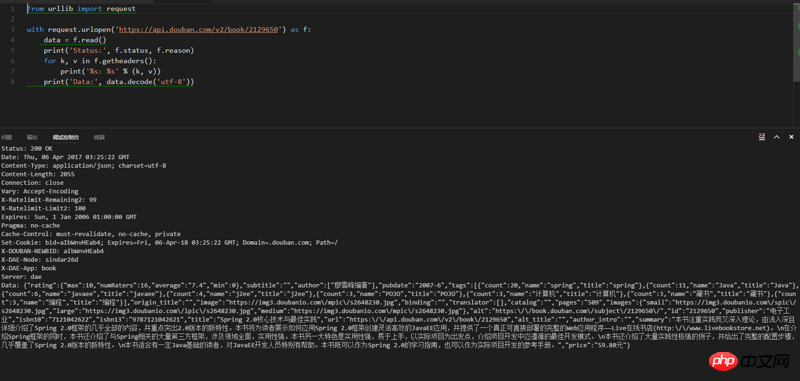Click the 'Status: 200 OK' output line
The image size is (800, 381).
tap(27, 148)
